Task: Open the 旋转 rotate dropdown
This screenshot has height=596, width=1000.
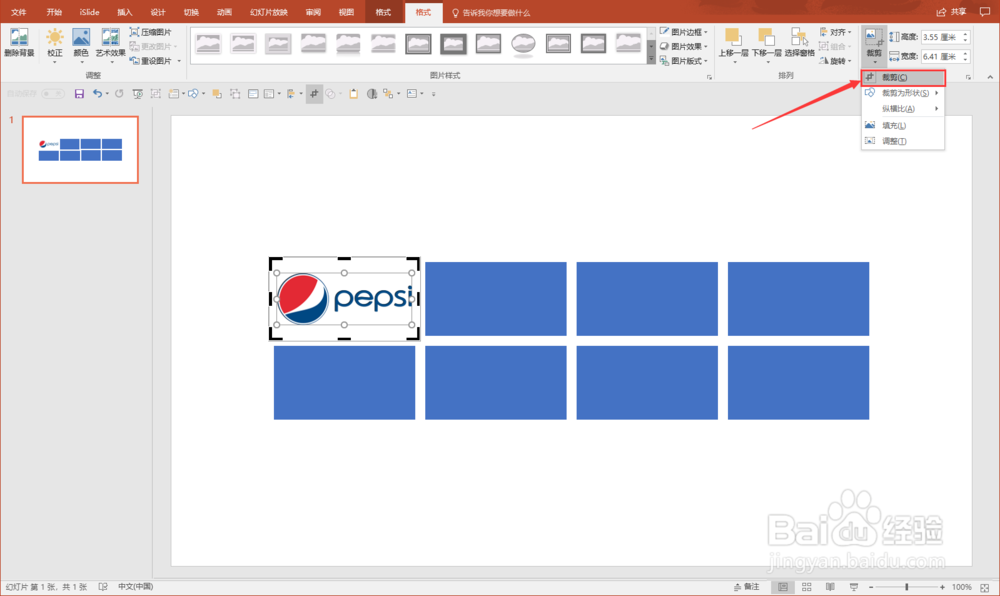Action: point(835,61)
